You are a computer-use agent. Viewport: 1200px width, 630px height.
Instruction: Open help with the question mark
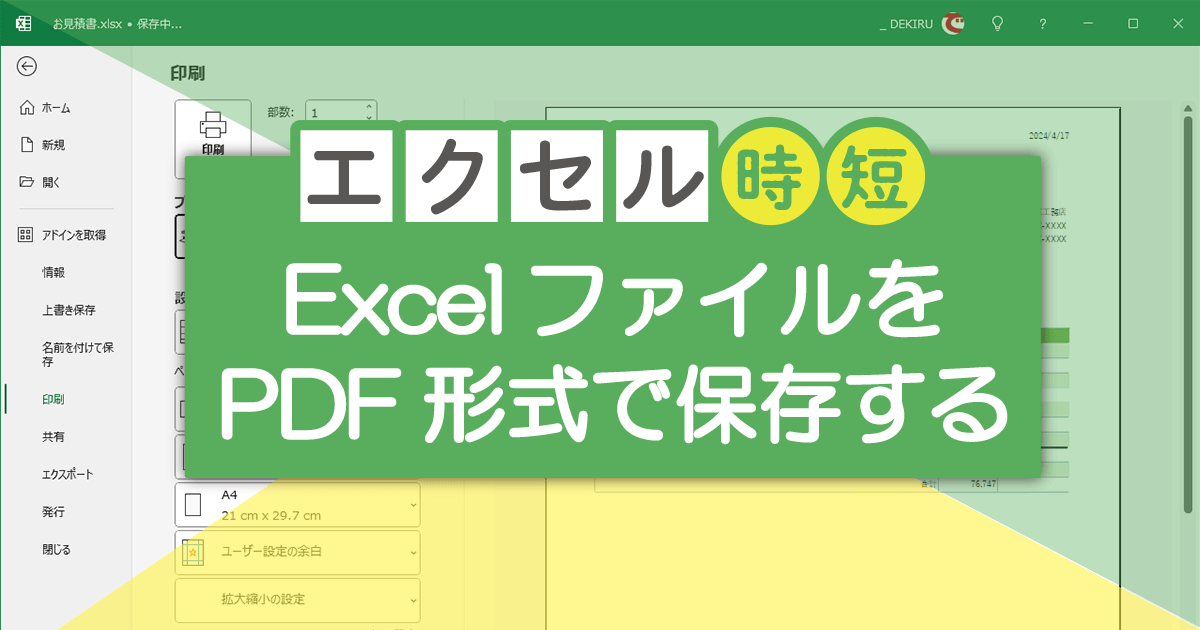pyautogui.click(x=1043, y=23)
